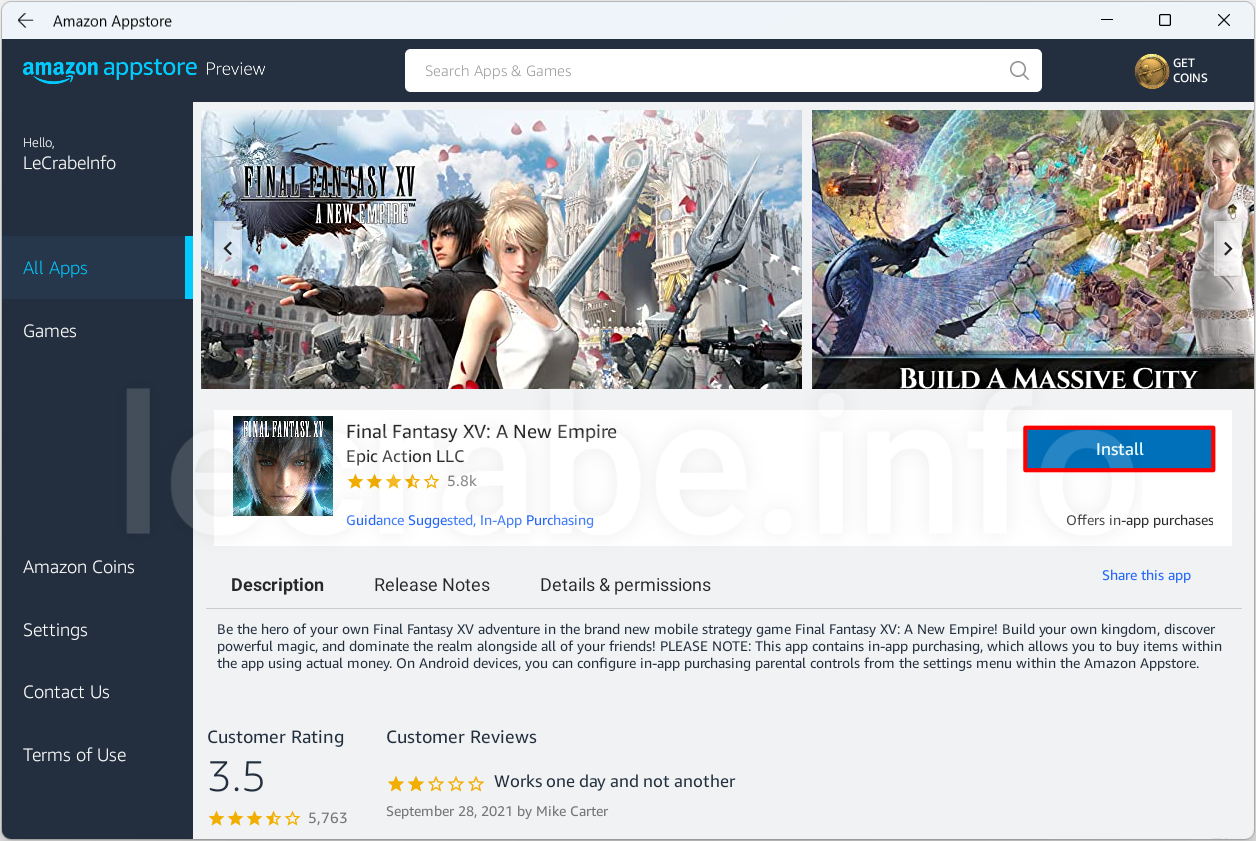Close the Amazon Appstore window
Viewport: 1256px width, 841px height.
(x=1224, y=20)
